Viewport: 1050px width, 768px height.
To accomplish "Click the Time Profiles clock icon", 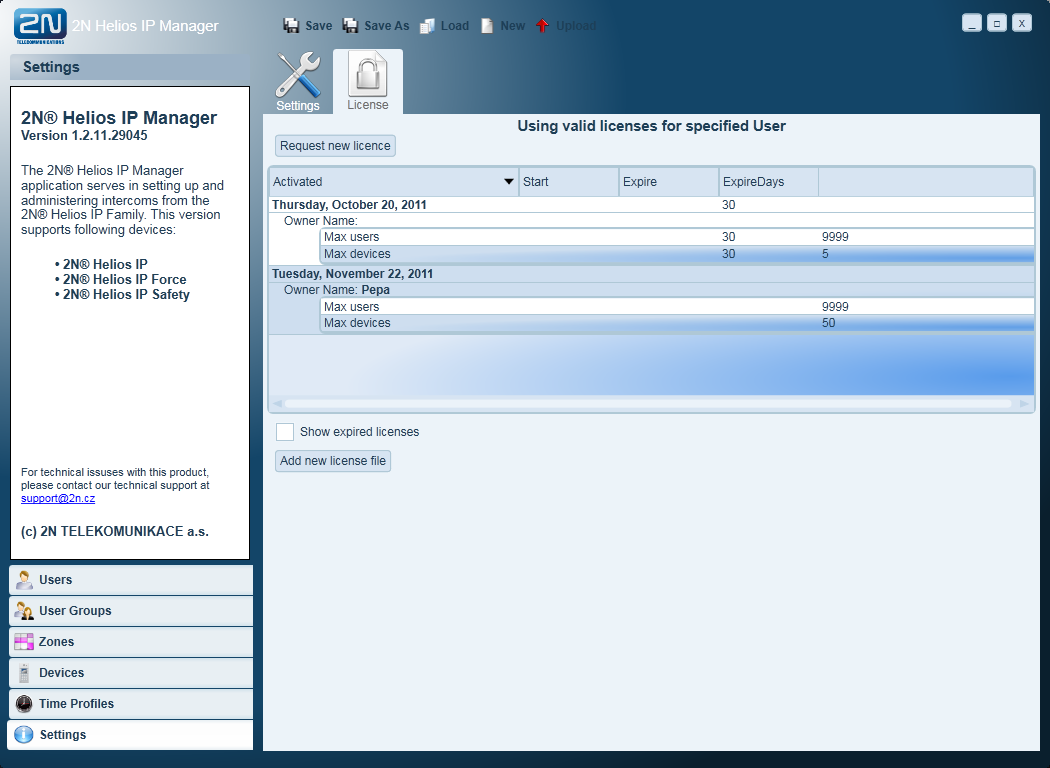I will pos(24,704).
